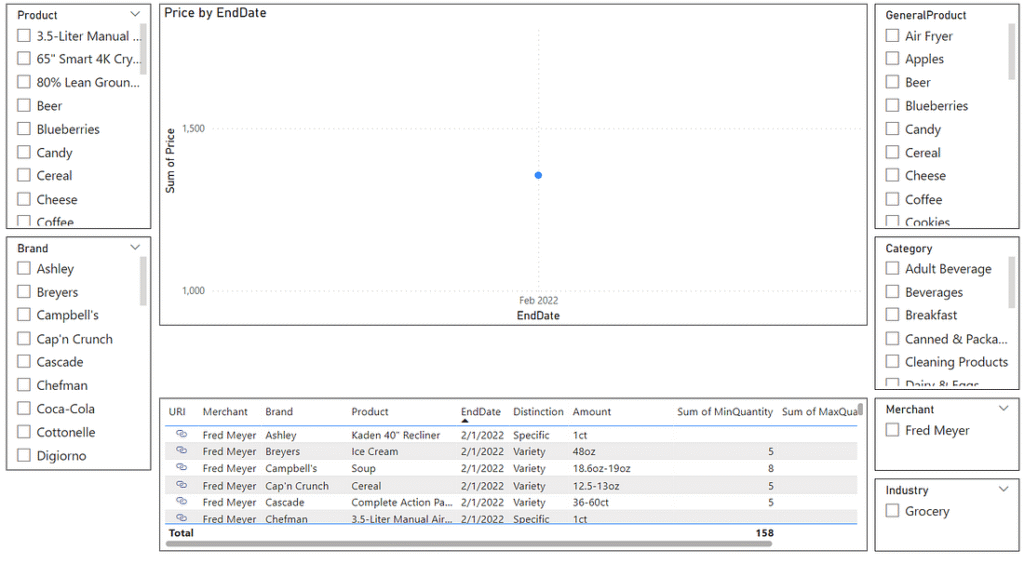The width and height of the screenshot is (1024, 564).
Task: Expand the Industry slicer dropdown arrow
Action: pos(1004,489)
